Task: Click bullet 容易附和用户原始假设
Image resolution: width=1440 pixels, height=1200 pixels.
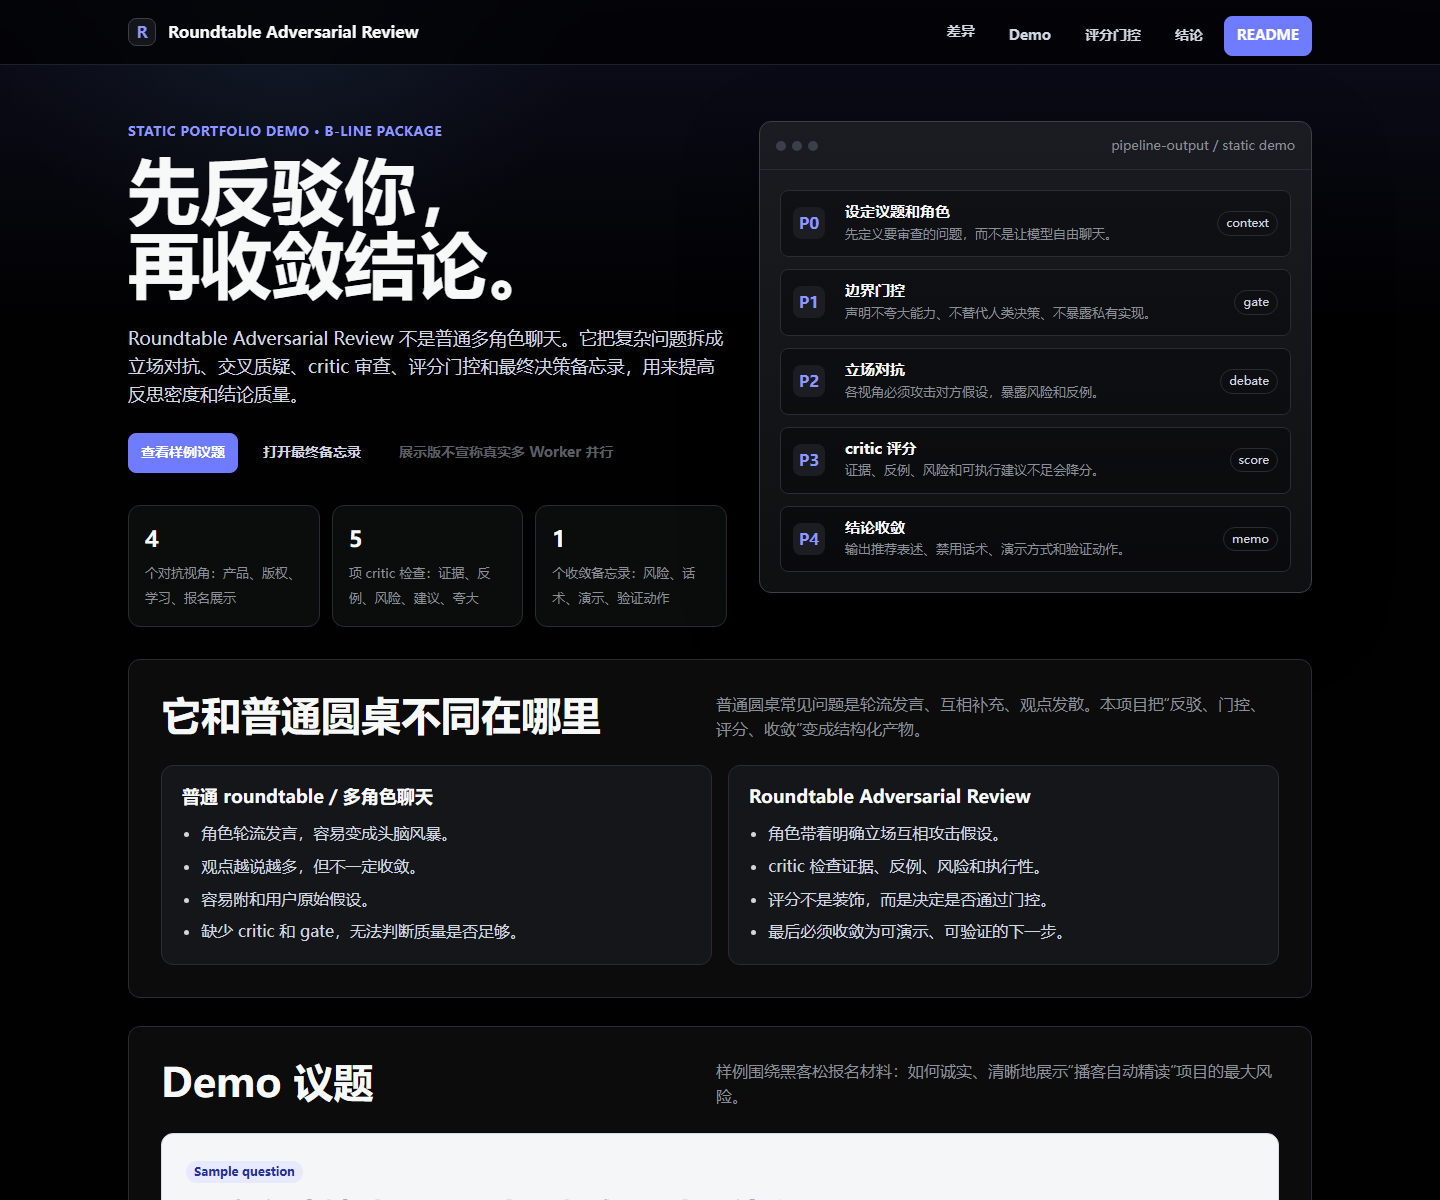Action: click(289, 900)
